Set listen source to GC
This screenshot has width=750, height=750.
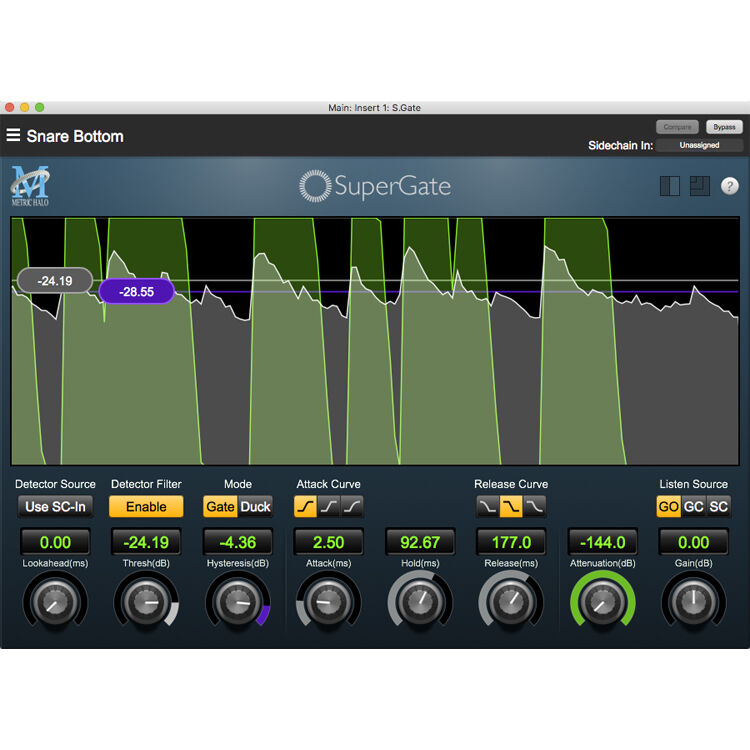694,507
